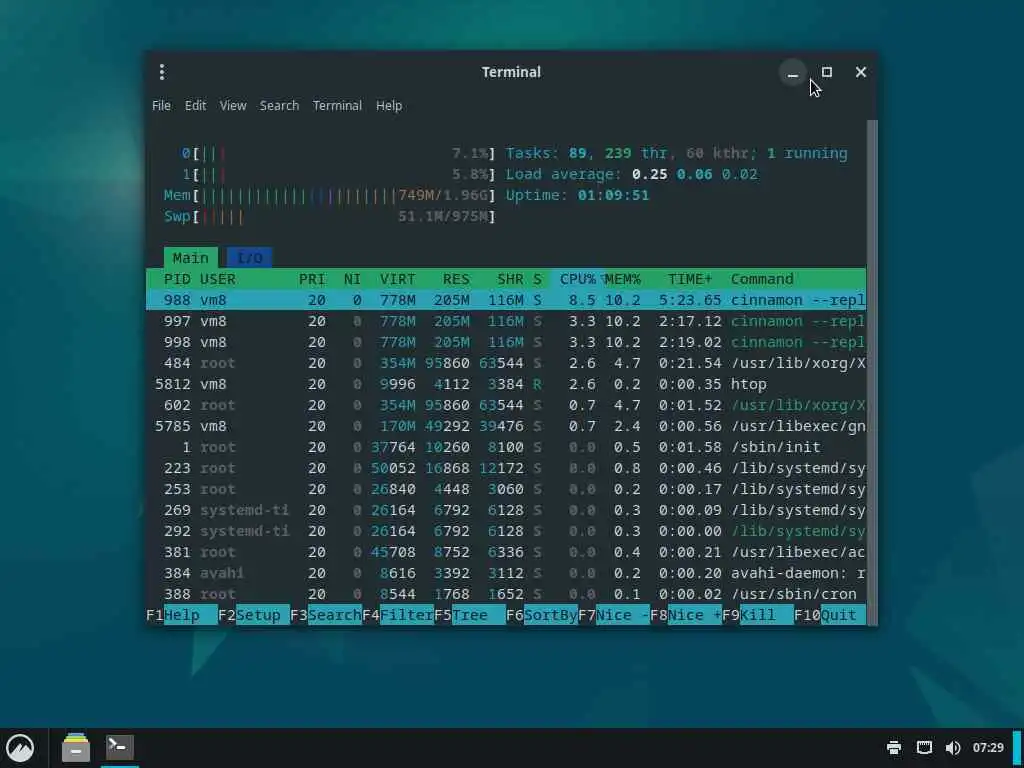The image size is (1024, 768).
Task: Click the Terminal taskbar icon
Action: [120, 748]
